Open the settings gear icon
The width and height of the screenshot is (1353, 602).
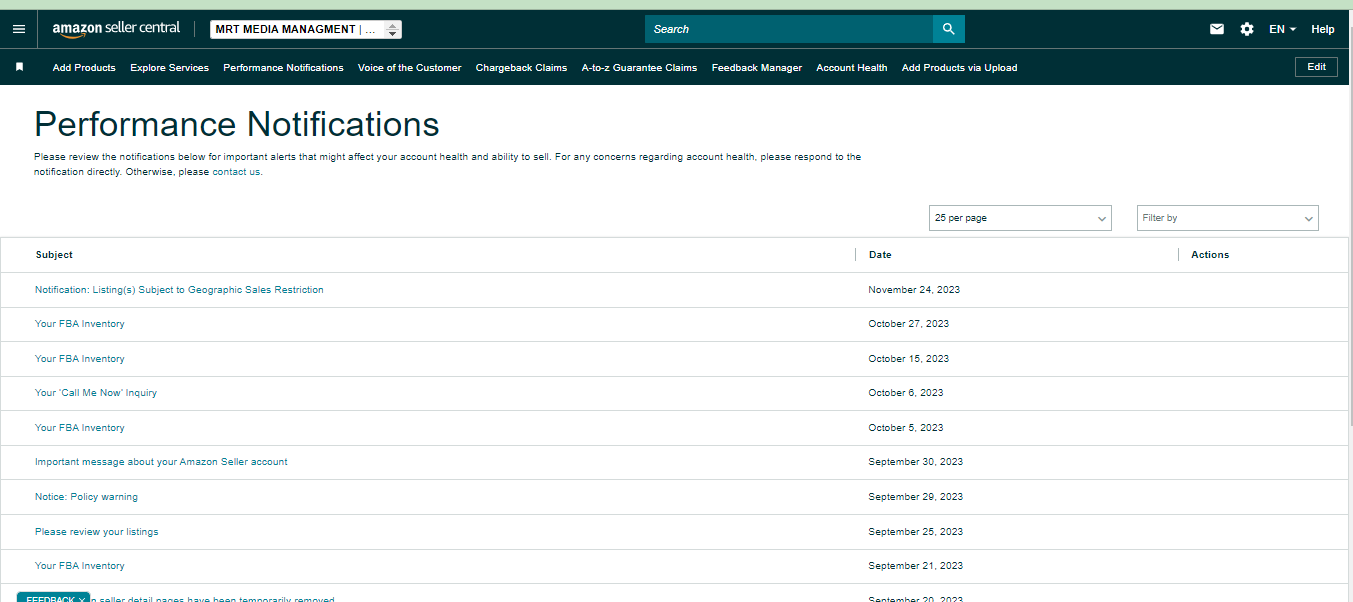coord(1247,29)
